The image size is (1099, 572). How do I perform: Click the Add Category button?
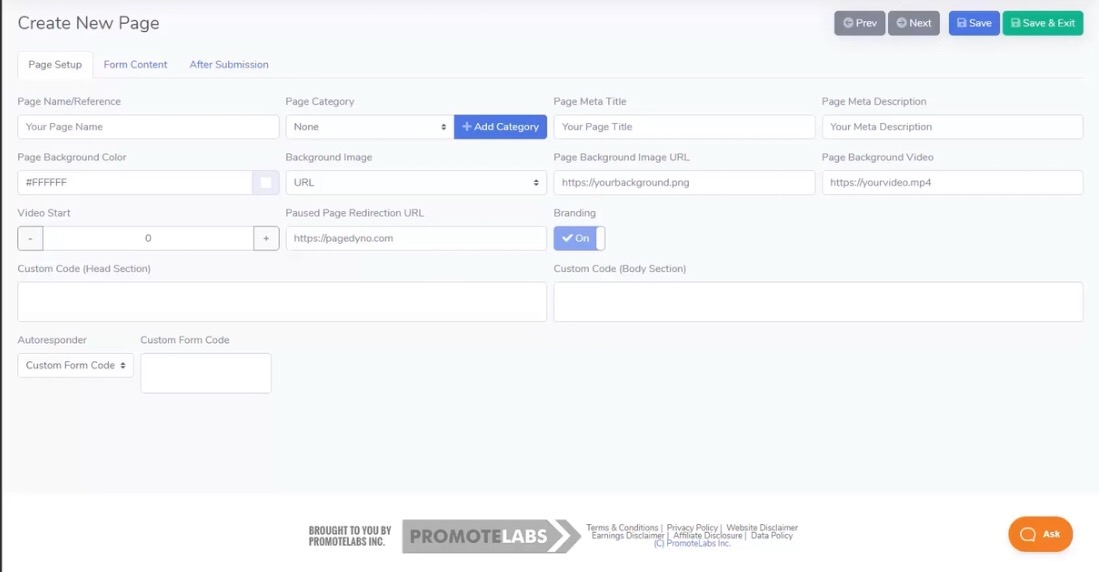[500, 127]
